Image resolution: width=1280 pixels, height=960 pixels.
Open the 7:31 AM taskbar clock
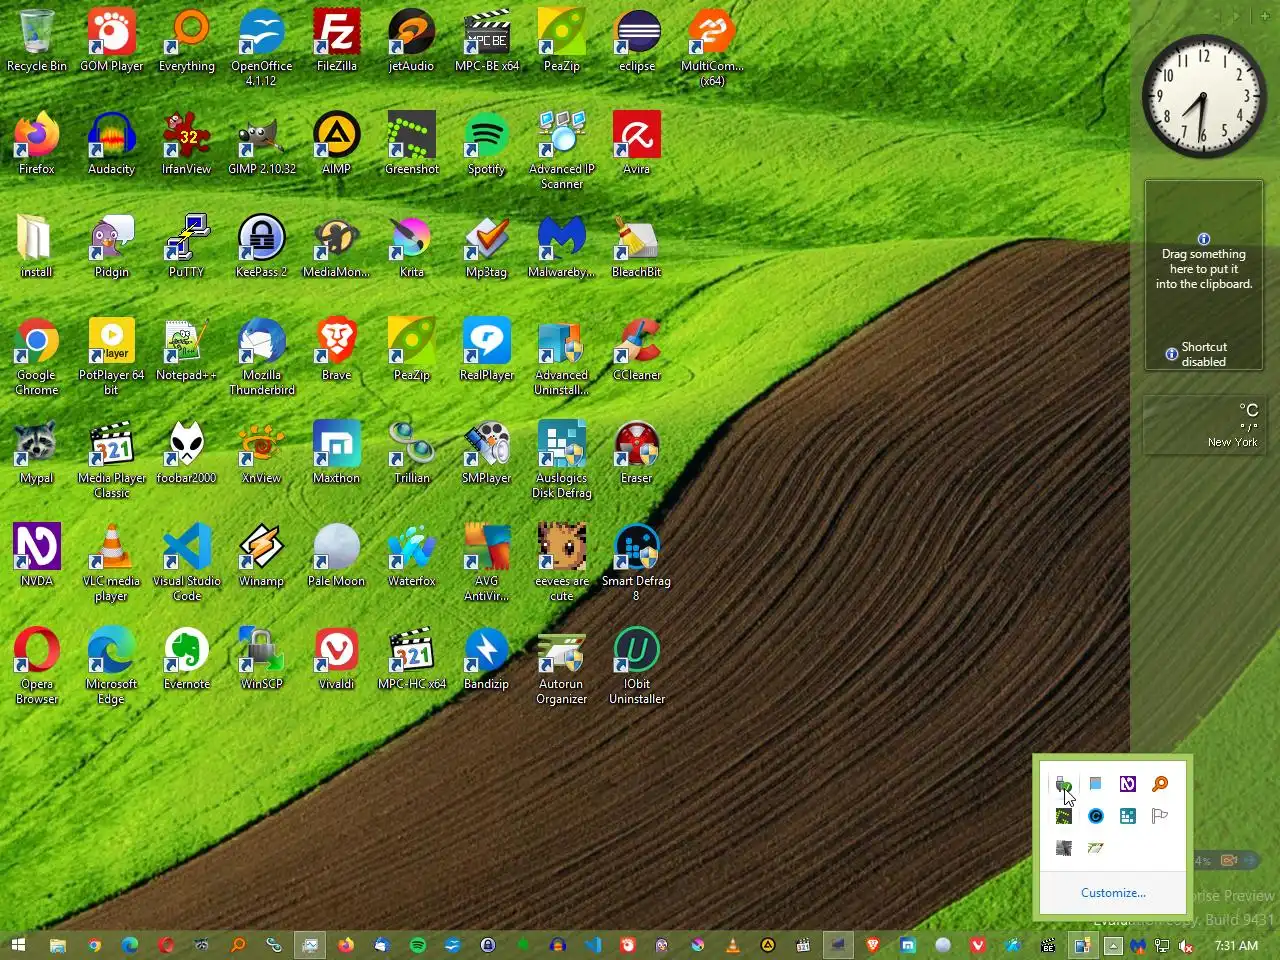[1236, 945]
